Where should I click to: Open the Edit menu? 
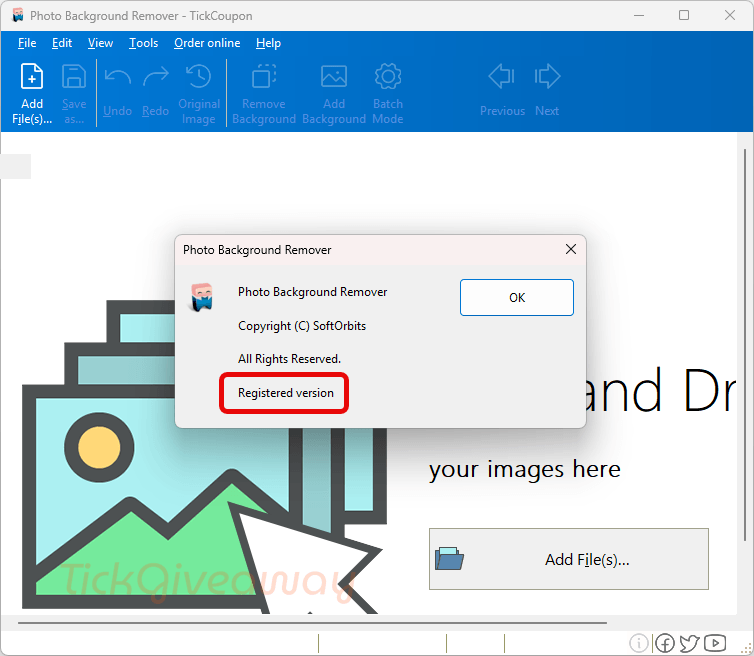[62, 43]
